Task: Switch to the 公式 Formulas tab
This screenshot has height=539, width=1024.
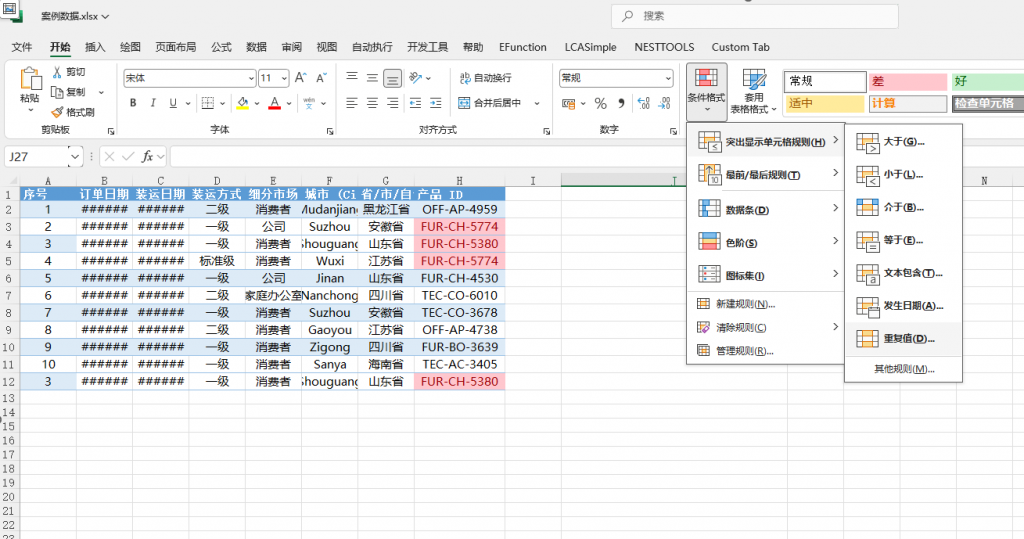Action: point(221,47)
